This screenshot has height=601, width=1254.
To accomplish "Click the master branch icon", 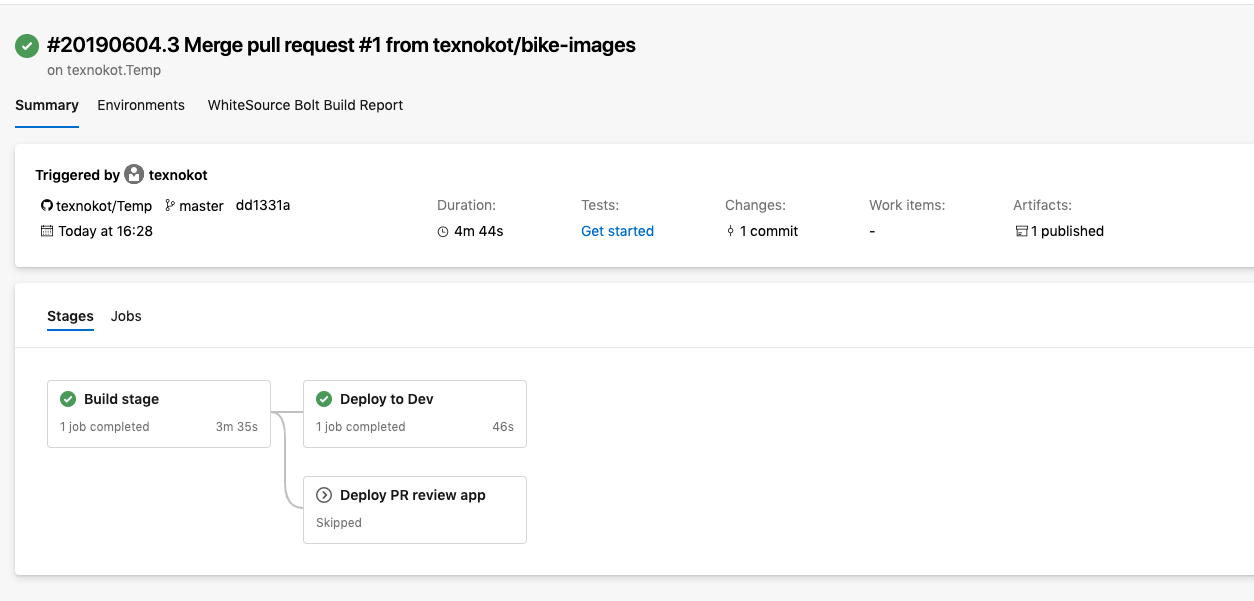I will (x=170, y=206).
